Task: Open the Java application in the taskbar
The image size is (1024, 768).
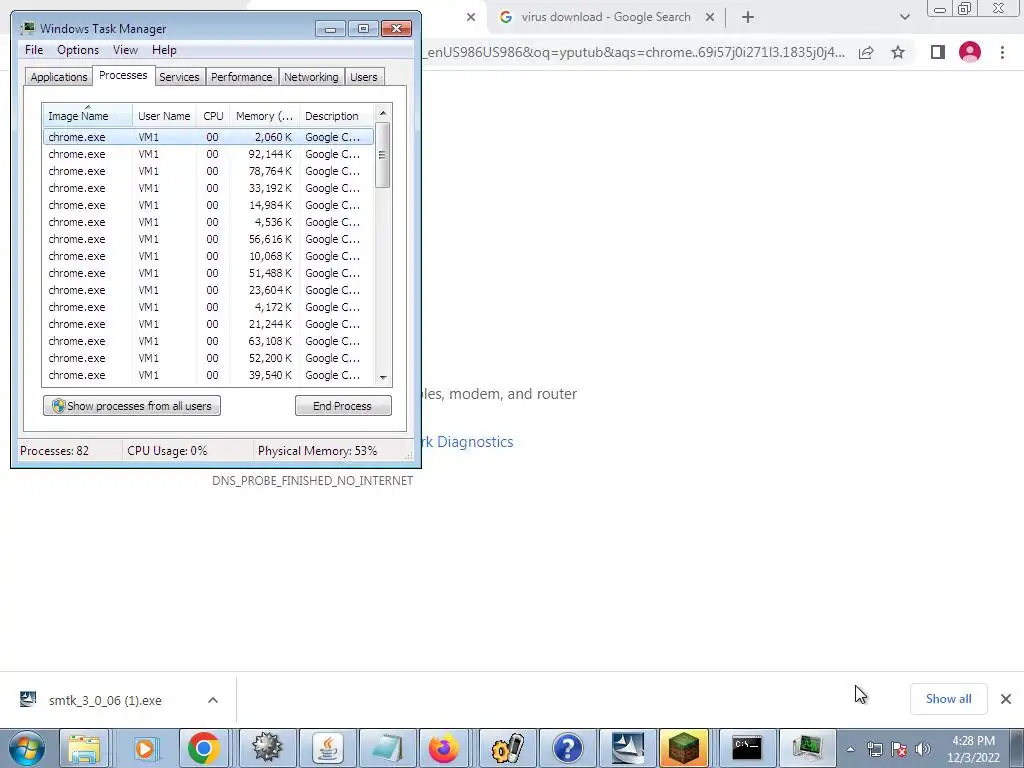Action: click(327, 748)
